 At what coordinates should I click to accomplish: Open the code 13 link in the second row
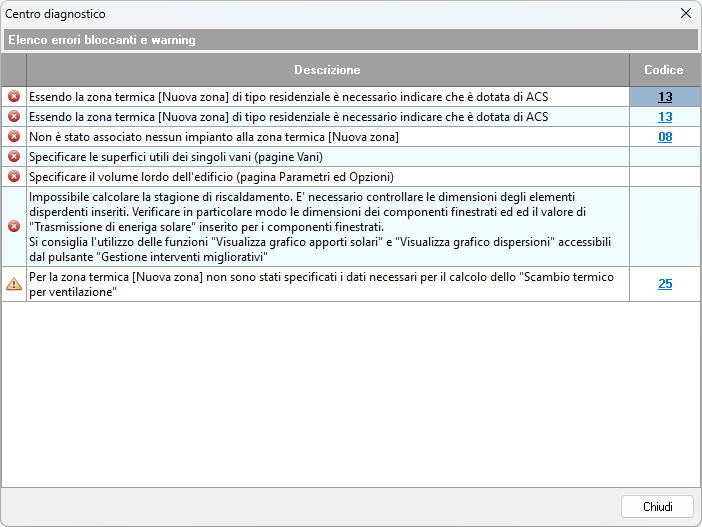(x=664, y=117)
